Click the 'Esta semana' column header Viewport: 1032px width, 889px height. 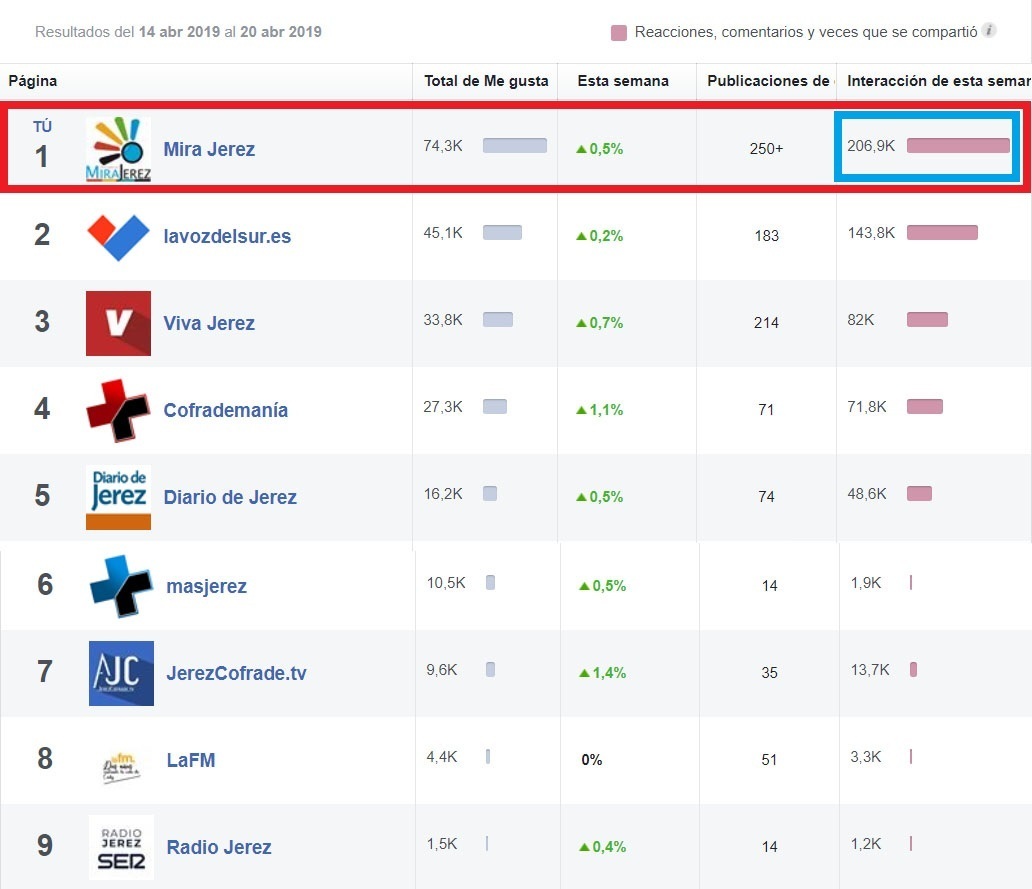pyautogui.click(x=623, y=81)
